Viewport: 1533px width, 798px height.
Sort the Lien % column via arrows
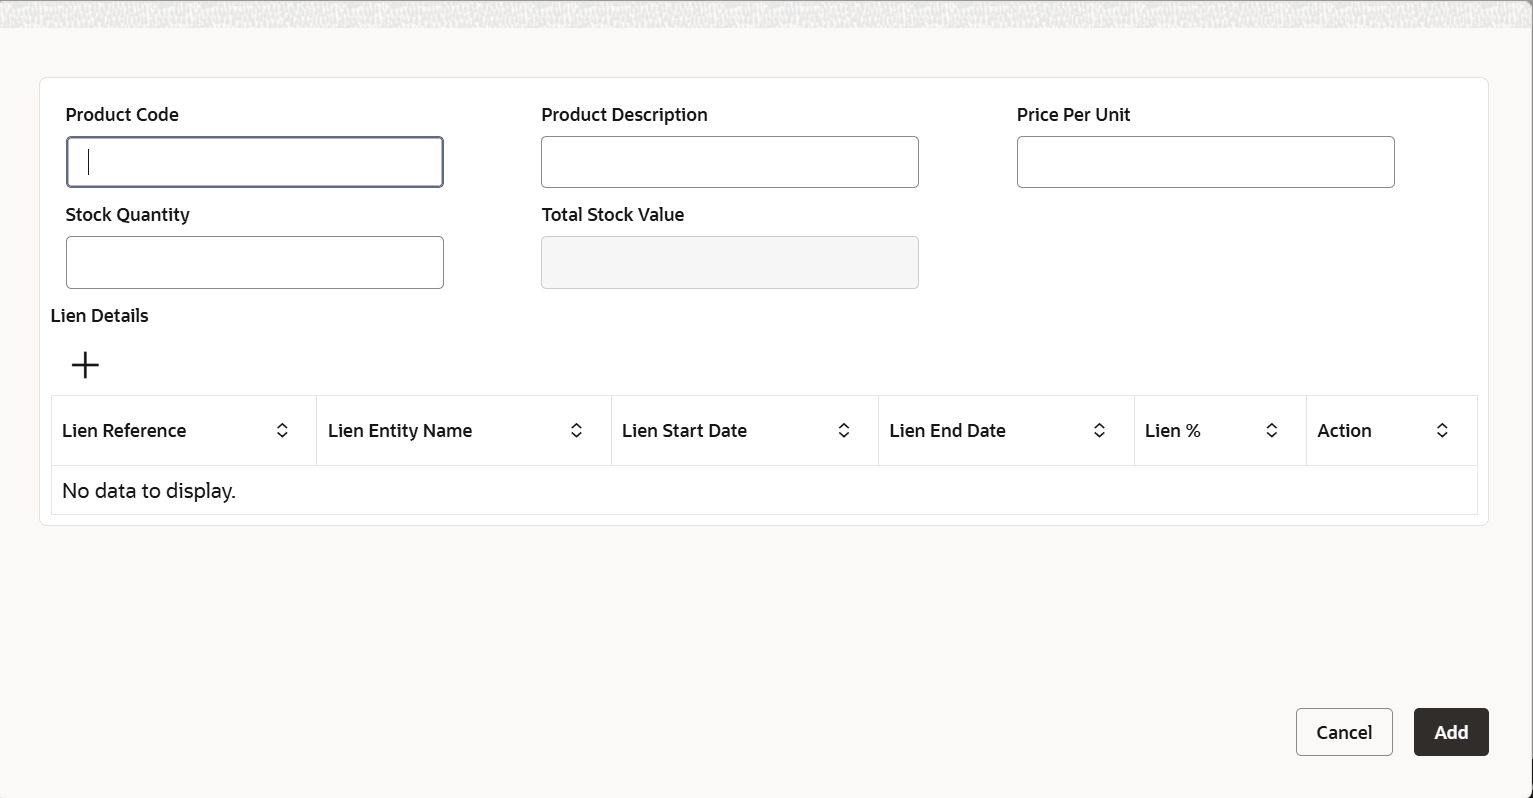coord(1272,430)
